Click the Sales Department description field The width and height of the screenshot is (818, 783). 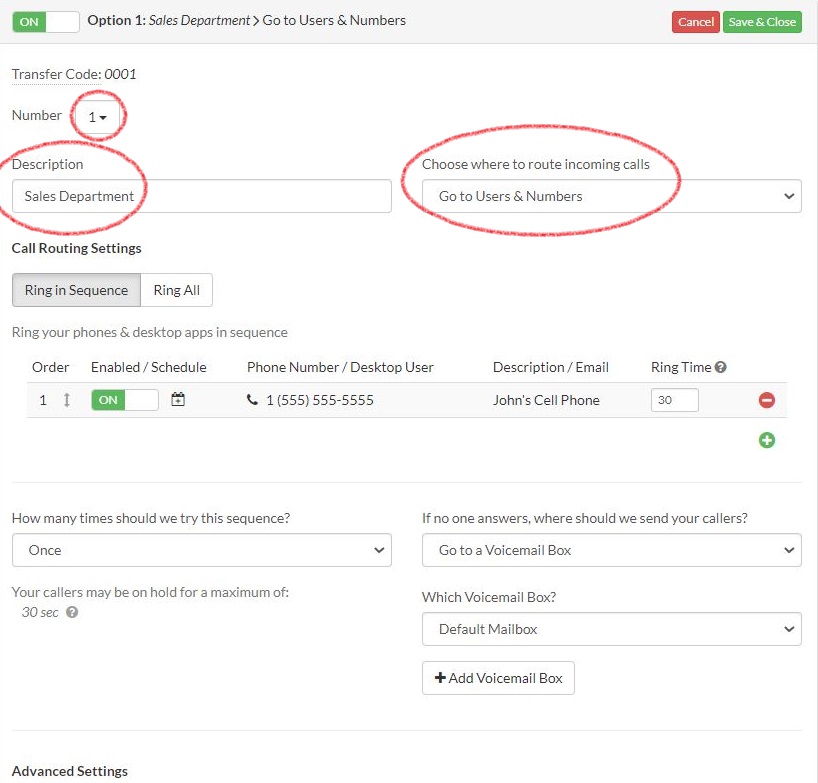point(200,196)
